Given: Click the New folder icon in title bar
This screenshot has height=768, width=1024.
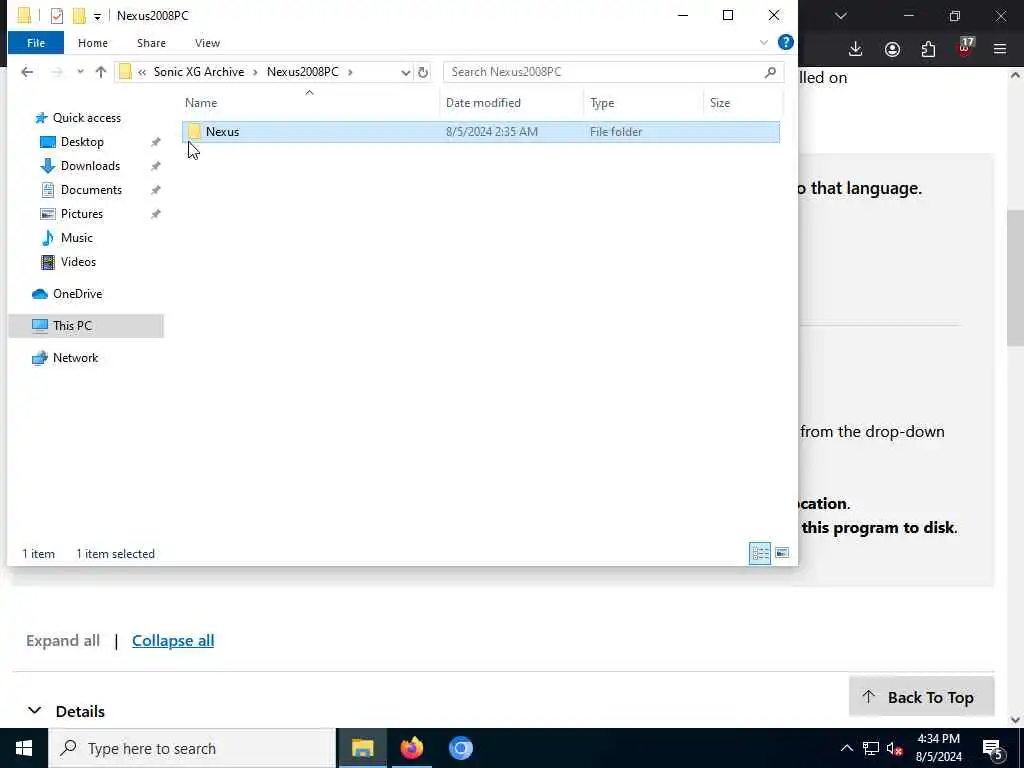Looking at the screenshot, I should tap(79, 16).
